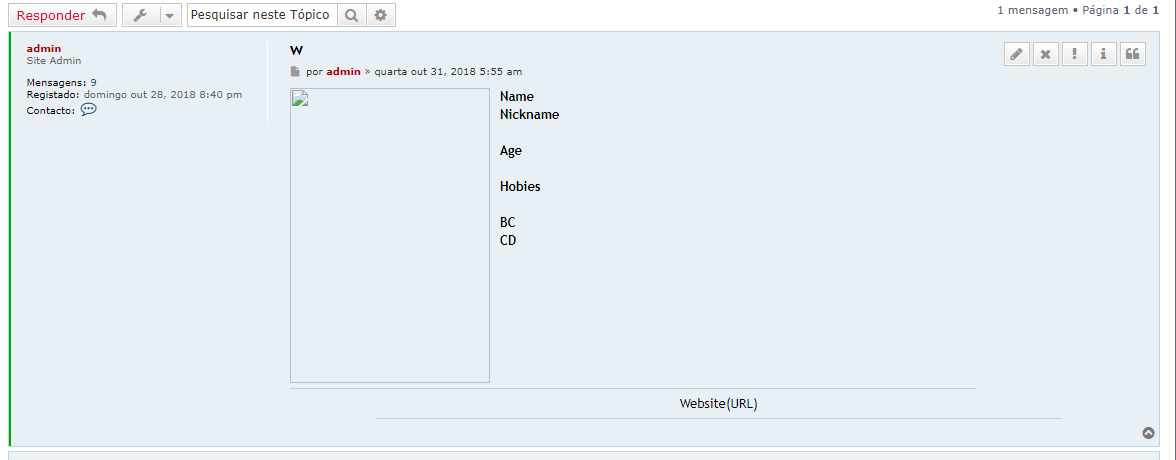
Task: Show post information via the i icon
Action: click(x=1103, y=55)
